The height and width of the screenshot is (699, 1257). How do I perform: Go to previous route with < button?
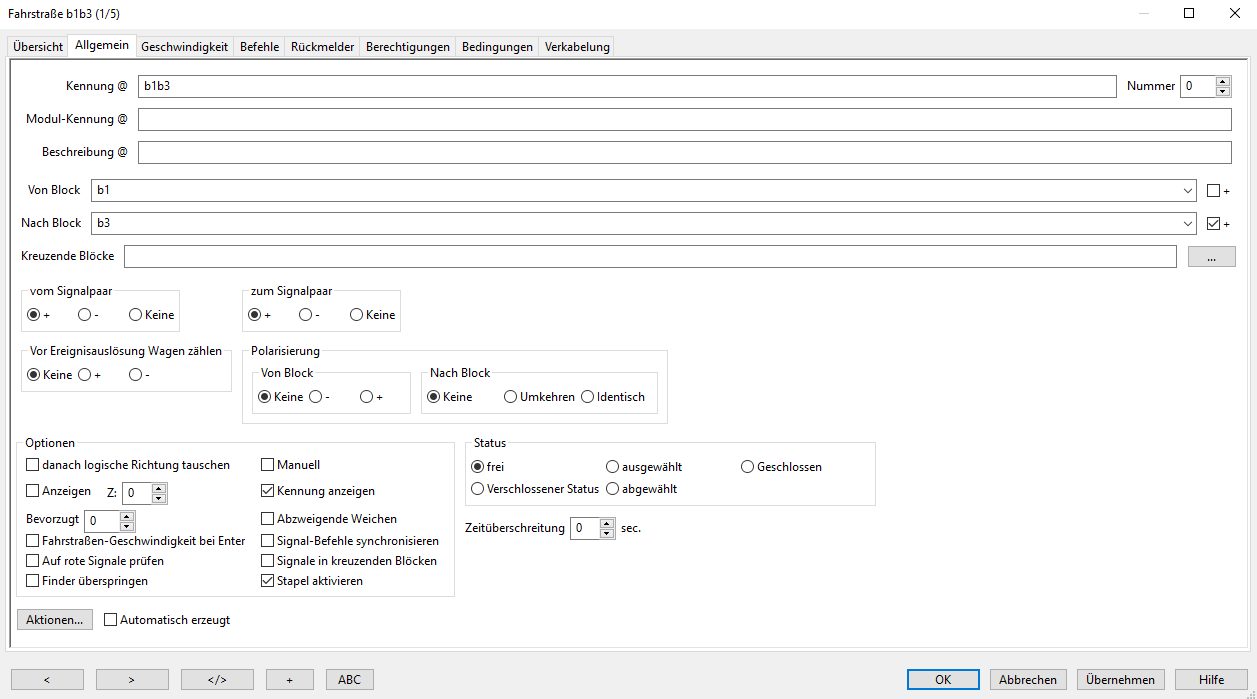click(x=48, y=679)
